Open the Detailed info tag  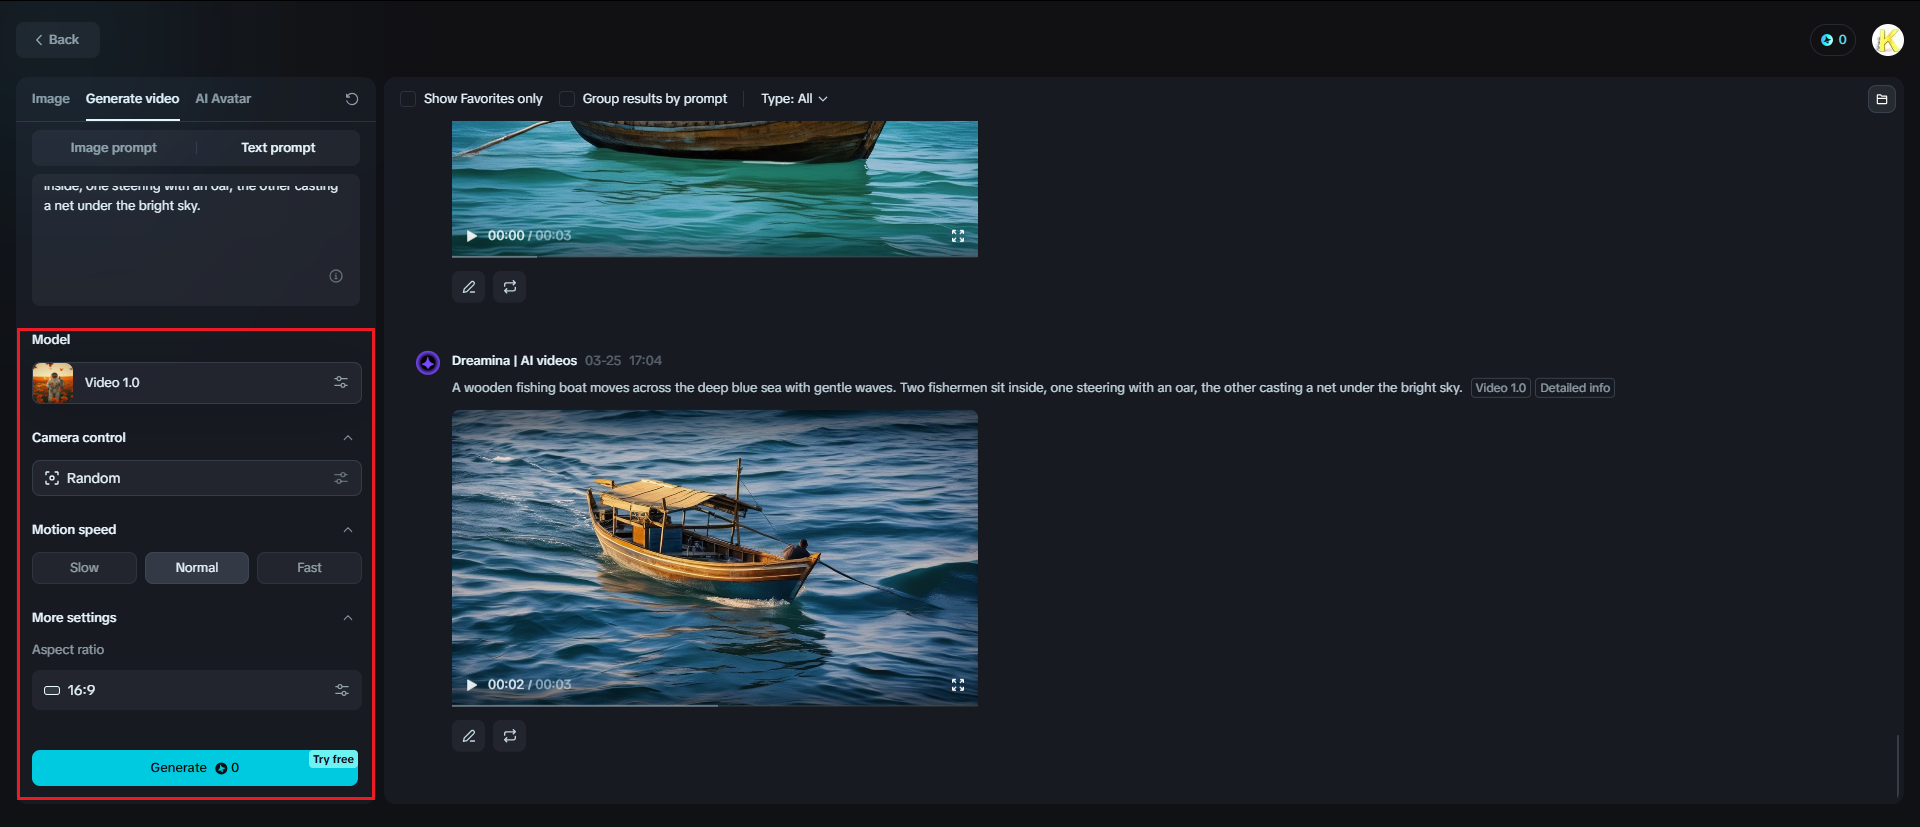tap(1575, 388)
